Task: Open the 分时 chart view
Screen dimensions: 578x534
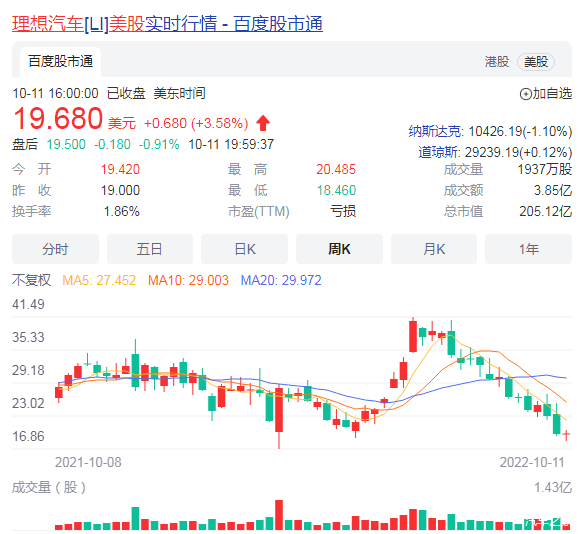Action: (x=55, y=249)
